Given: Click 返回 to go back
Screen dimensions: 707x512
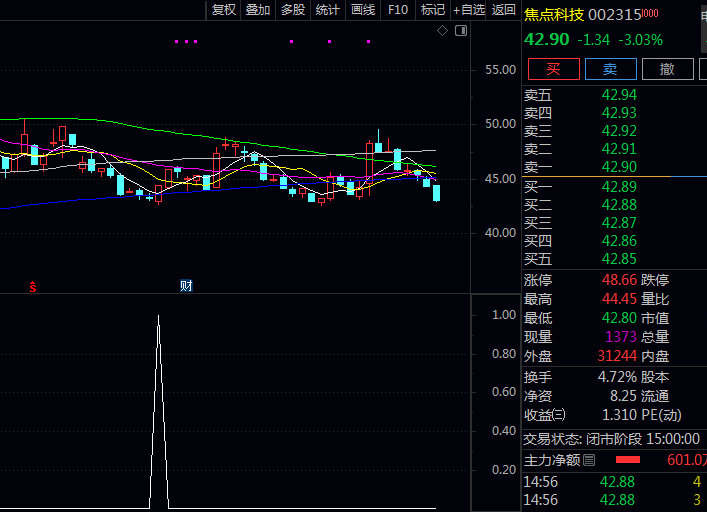Looking at the screenshot, I should coord(504,10).
